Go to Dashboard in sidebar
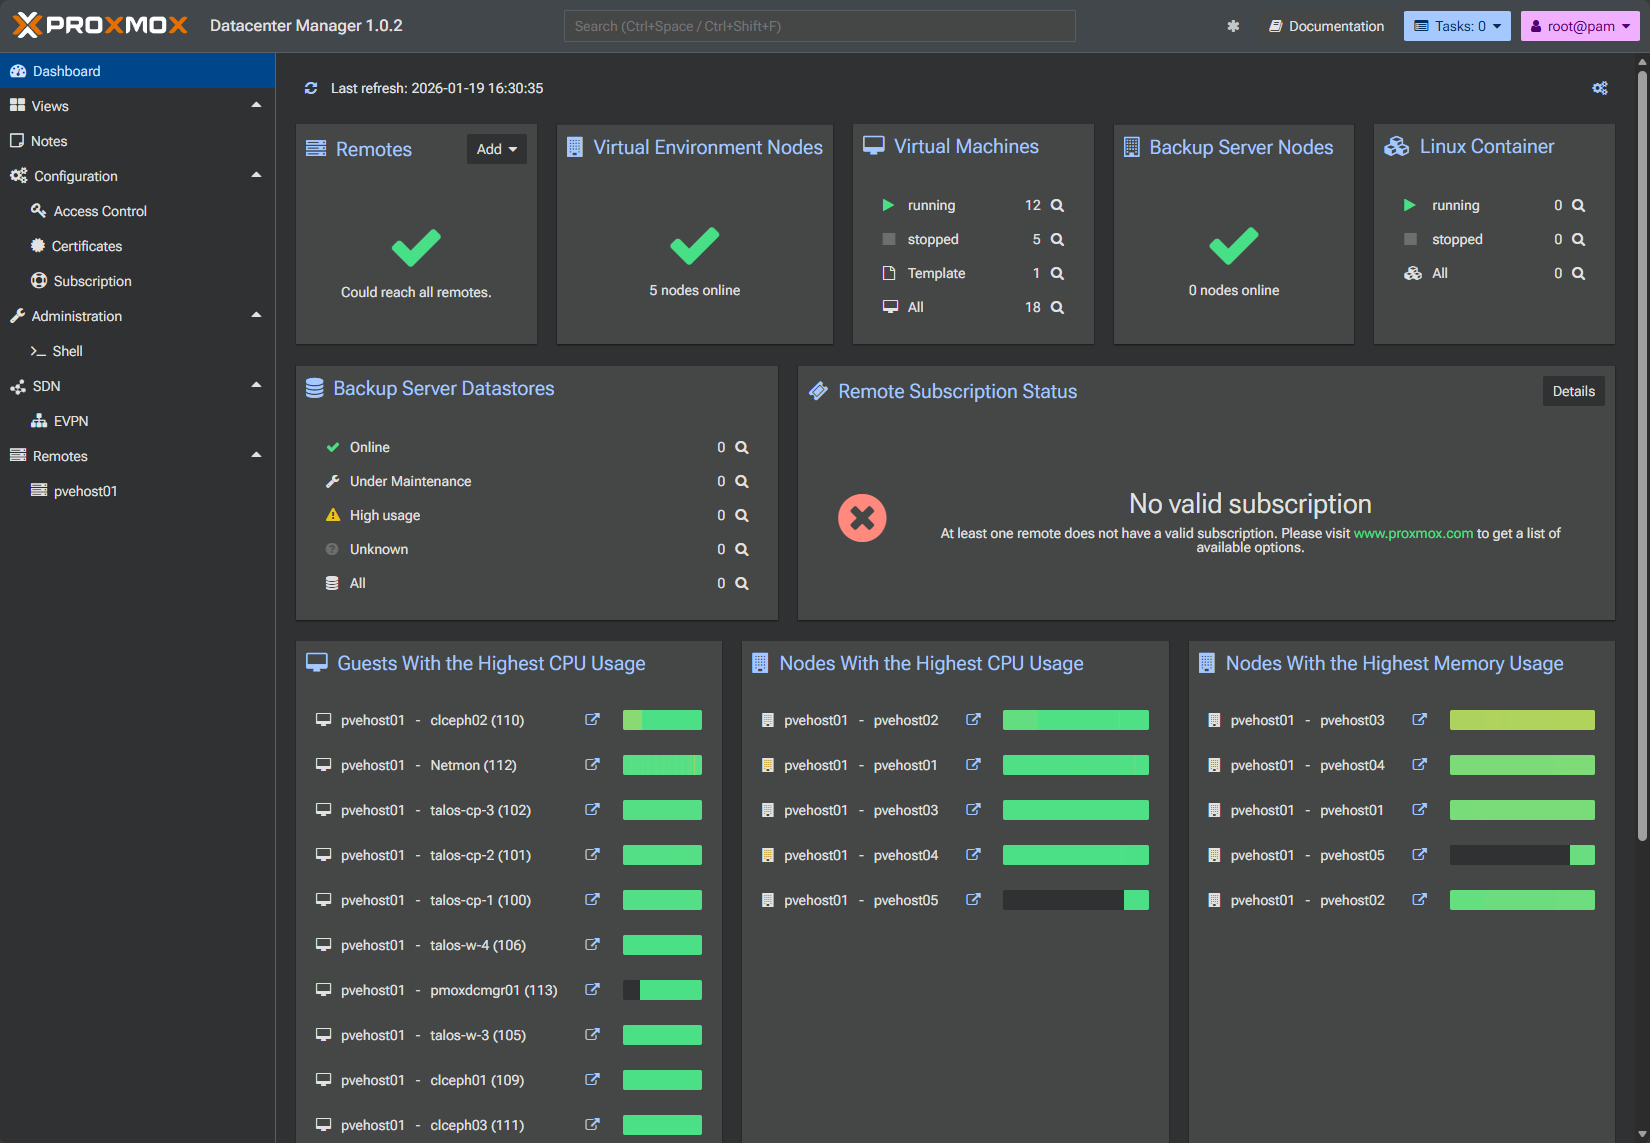The height and width of the screenshot is (1143, 1650). pos(138,71)
